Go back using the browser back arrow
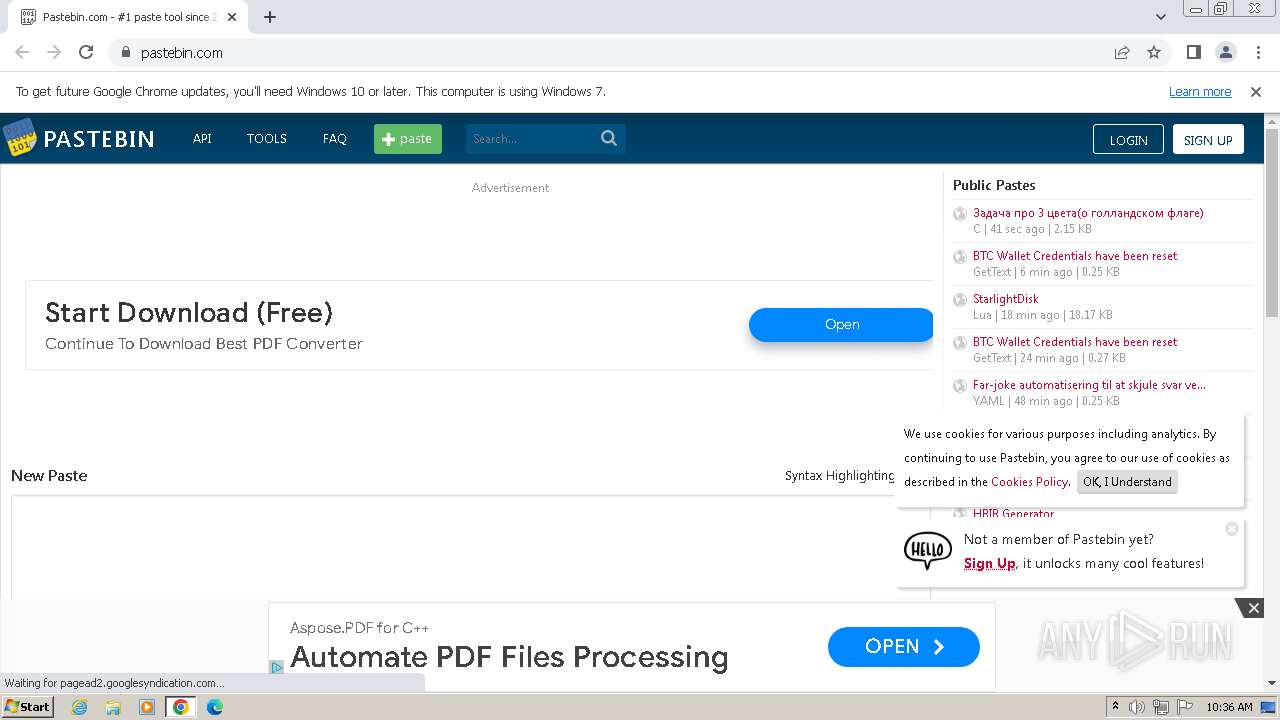 tap(22, 52)
